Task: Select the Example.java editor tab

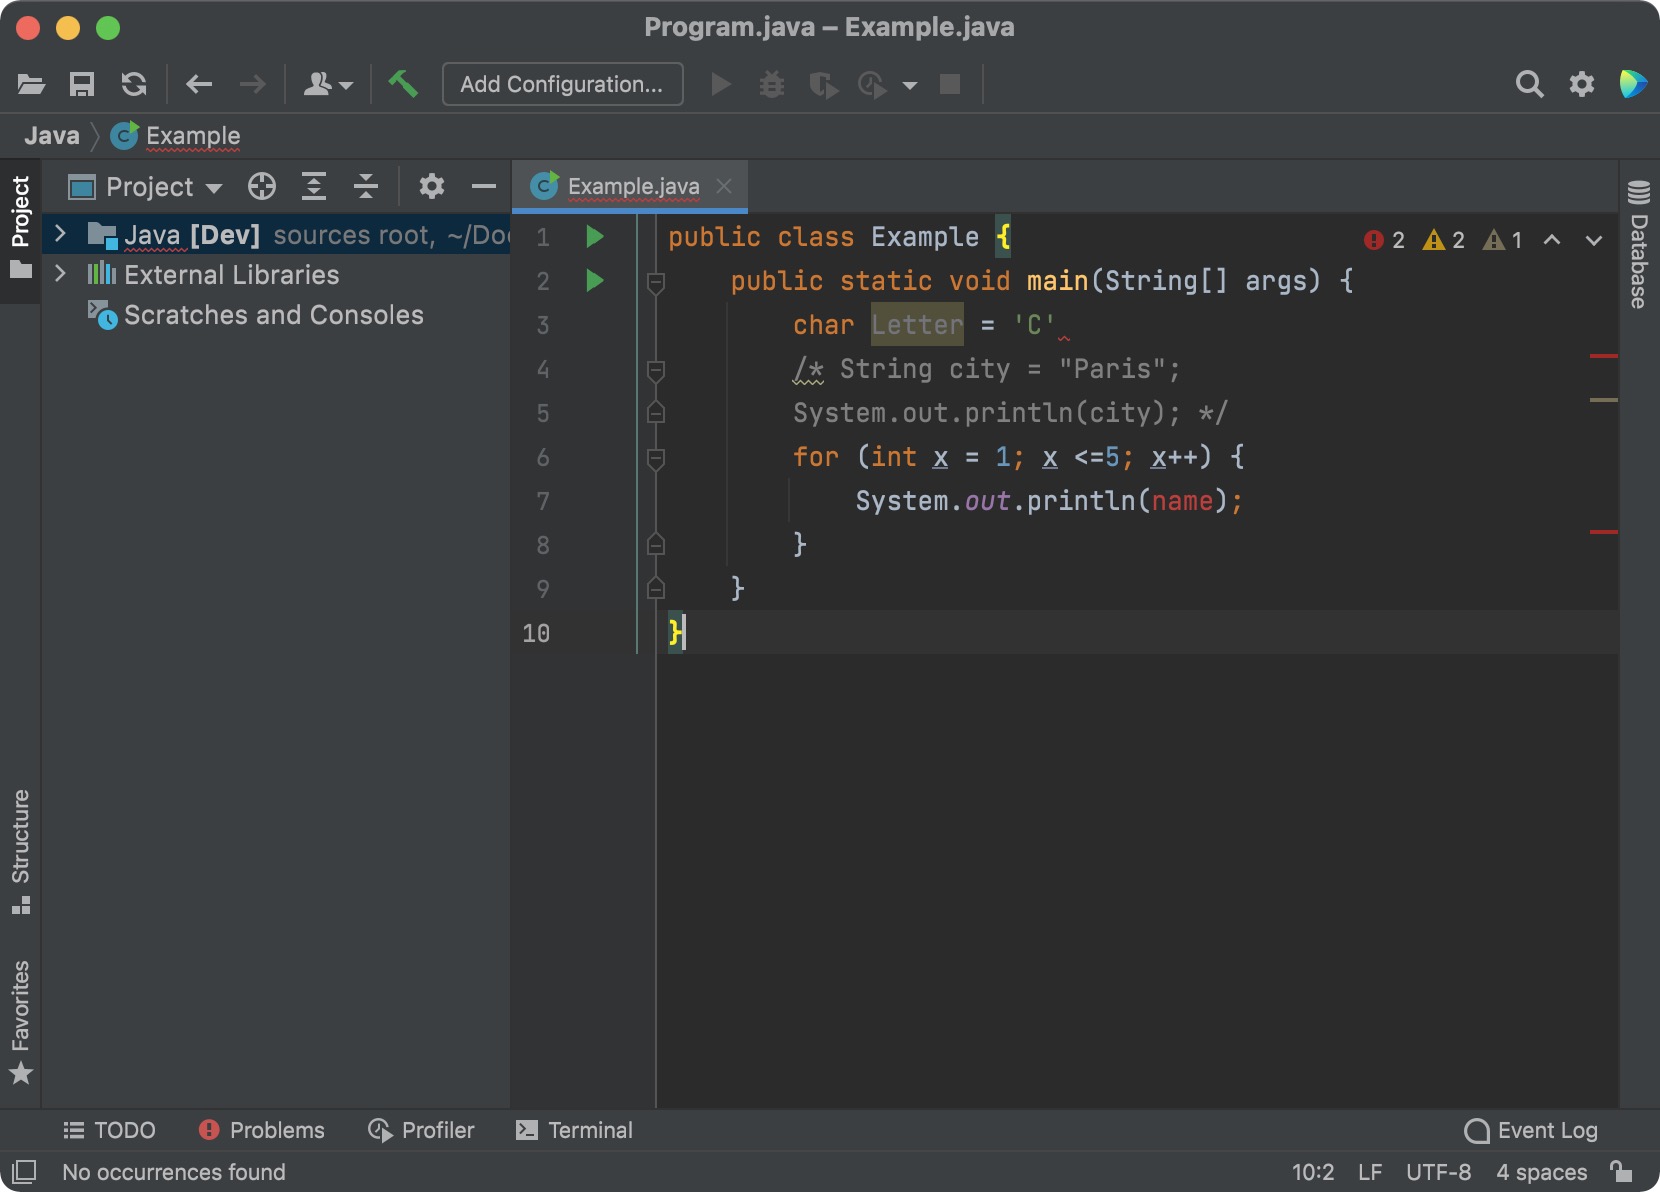Action: pos(632,186)
